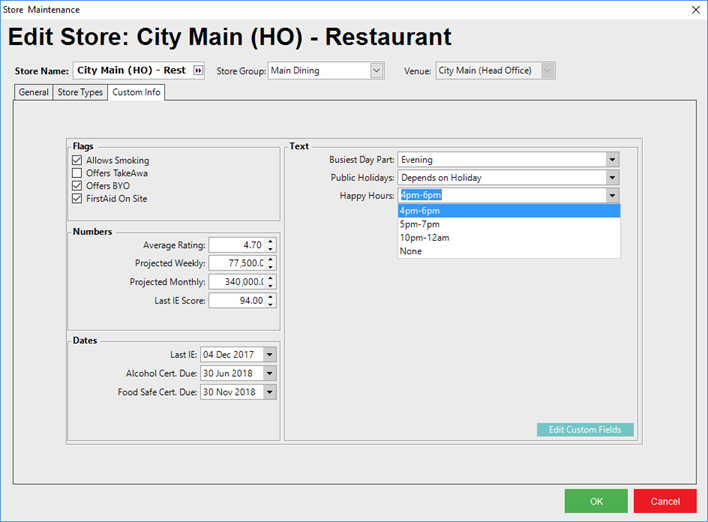Click the arrow icon beside Store Name
This screenshot has height=522, width=708.
[197, 71]
